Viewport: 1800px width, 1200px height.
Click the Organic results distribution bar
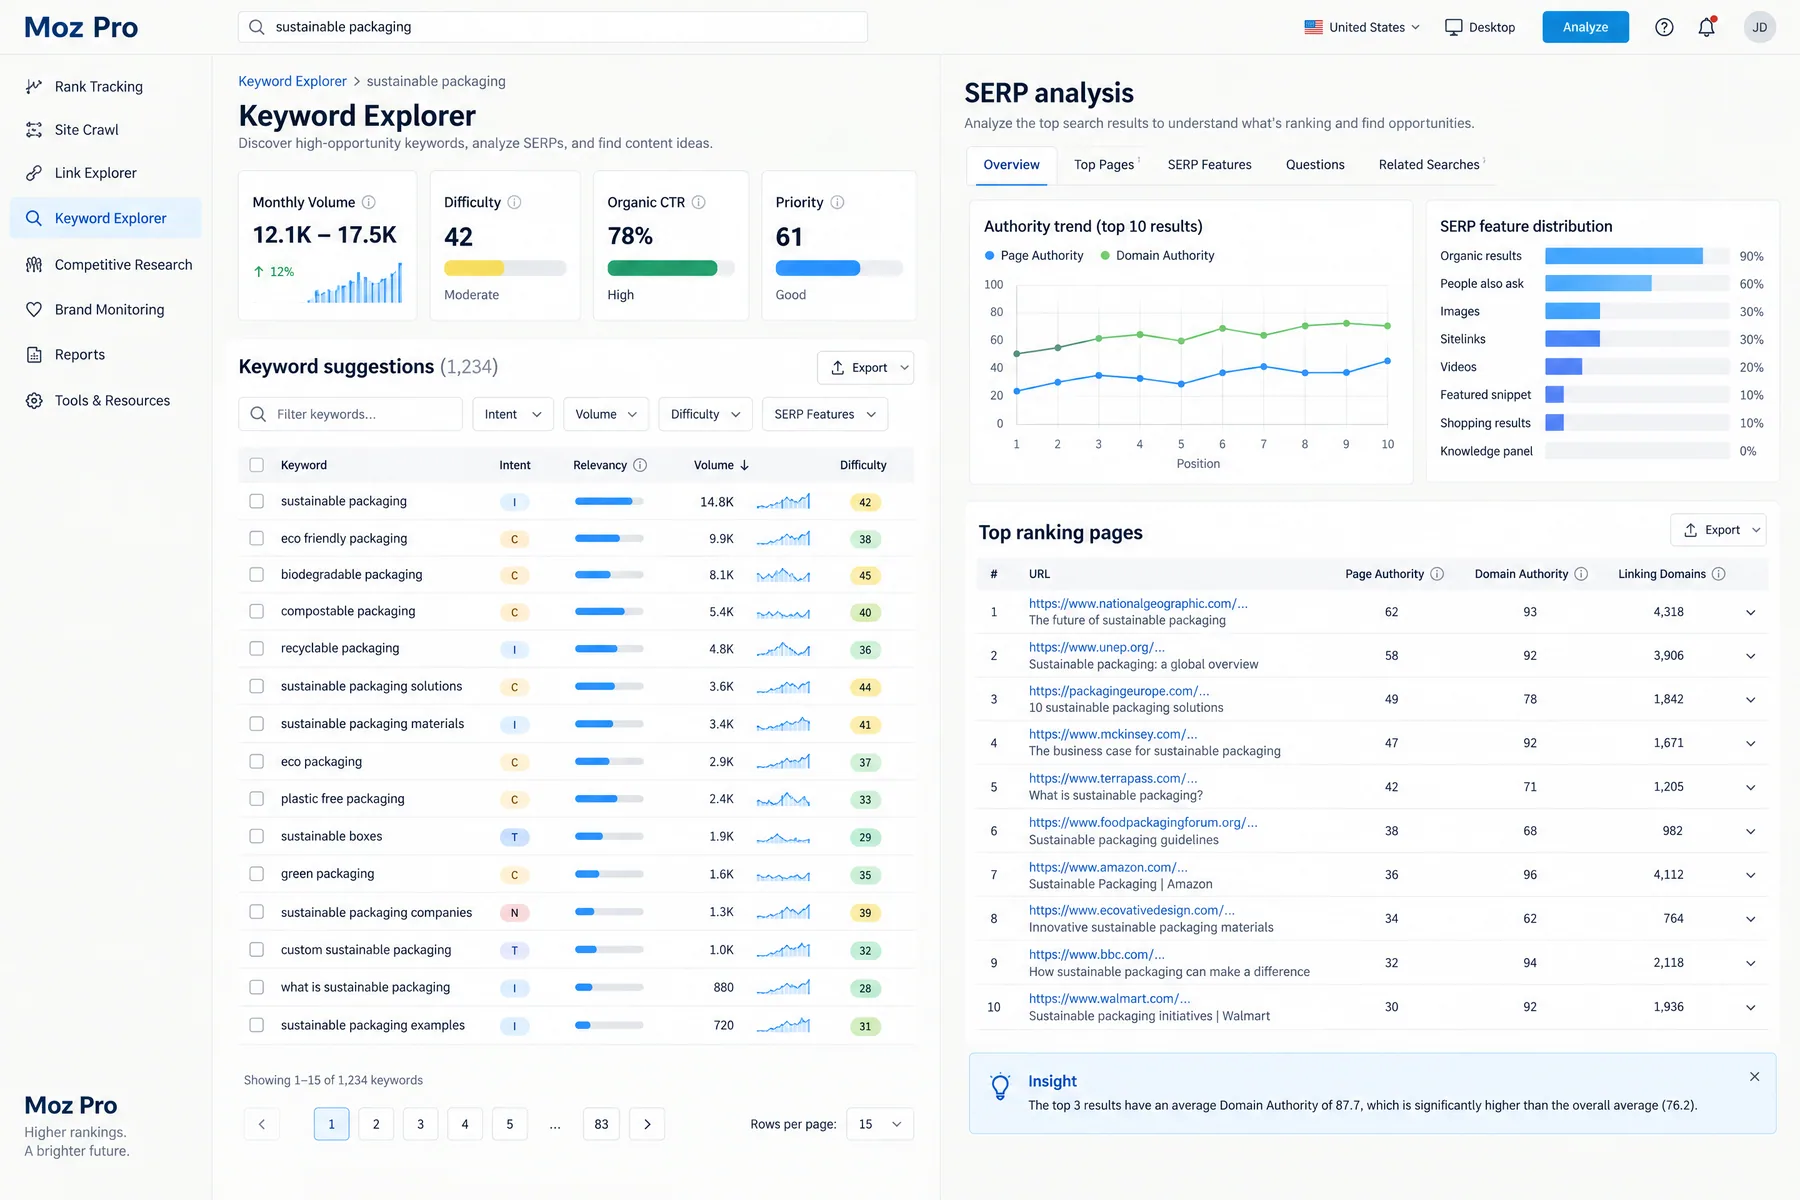tap(1623, 256)
